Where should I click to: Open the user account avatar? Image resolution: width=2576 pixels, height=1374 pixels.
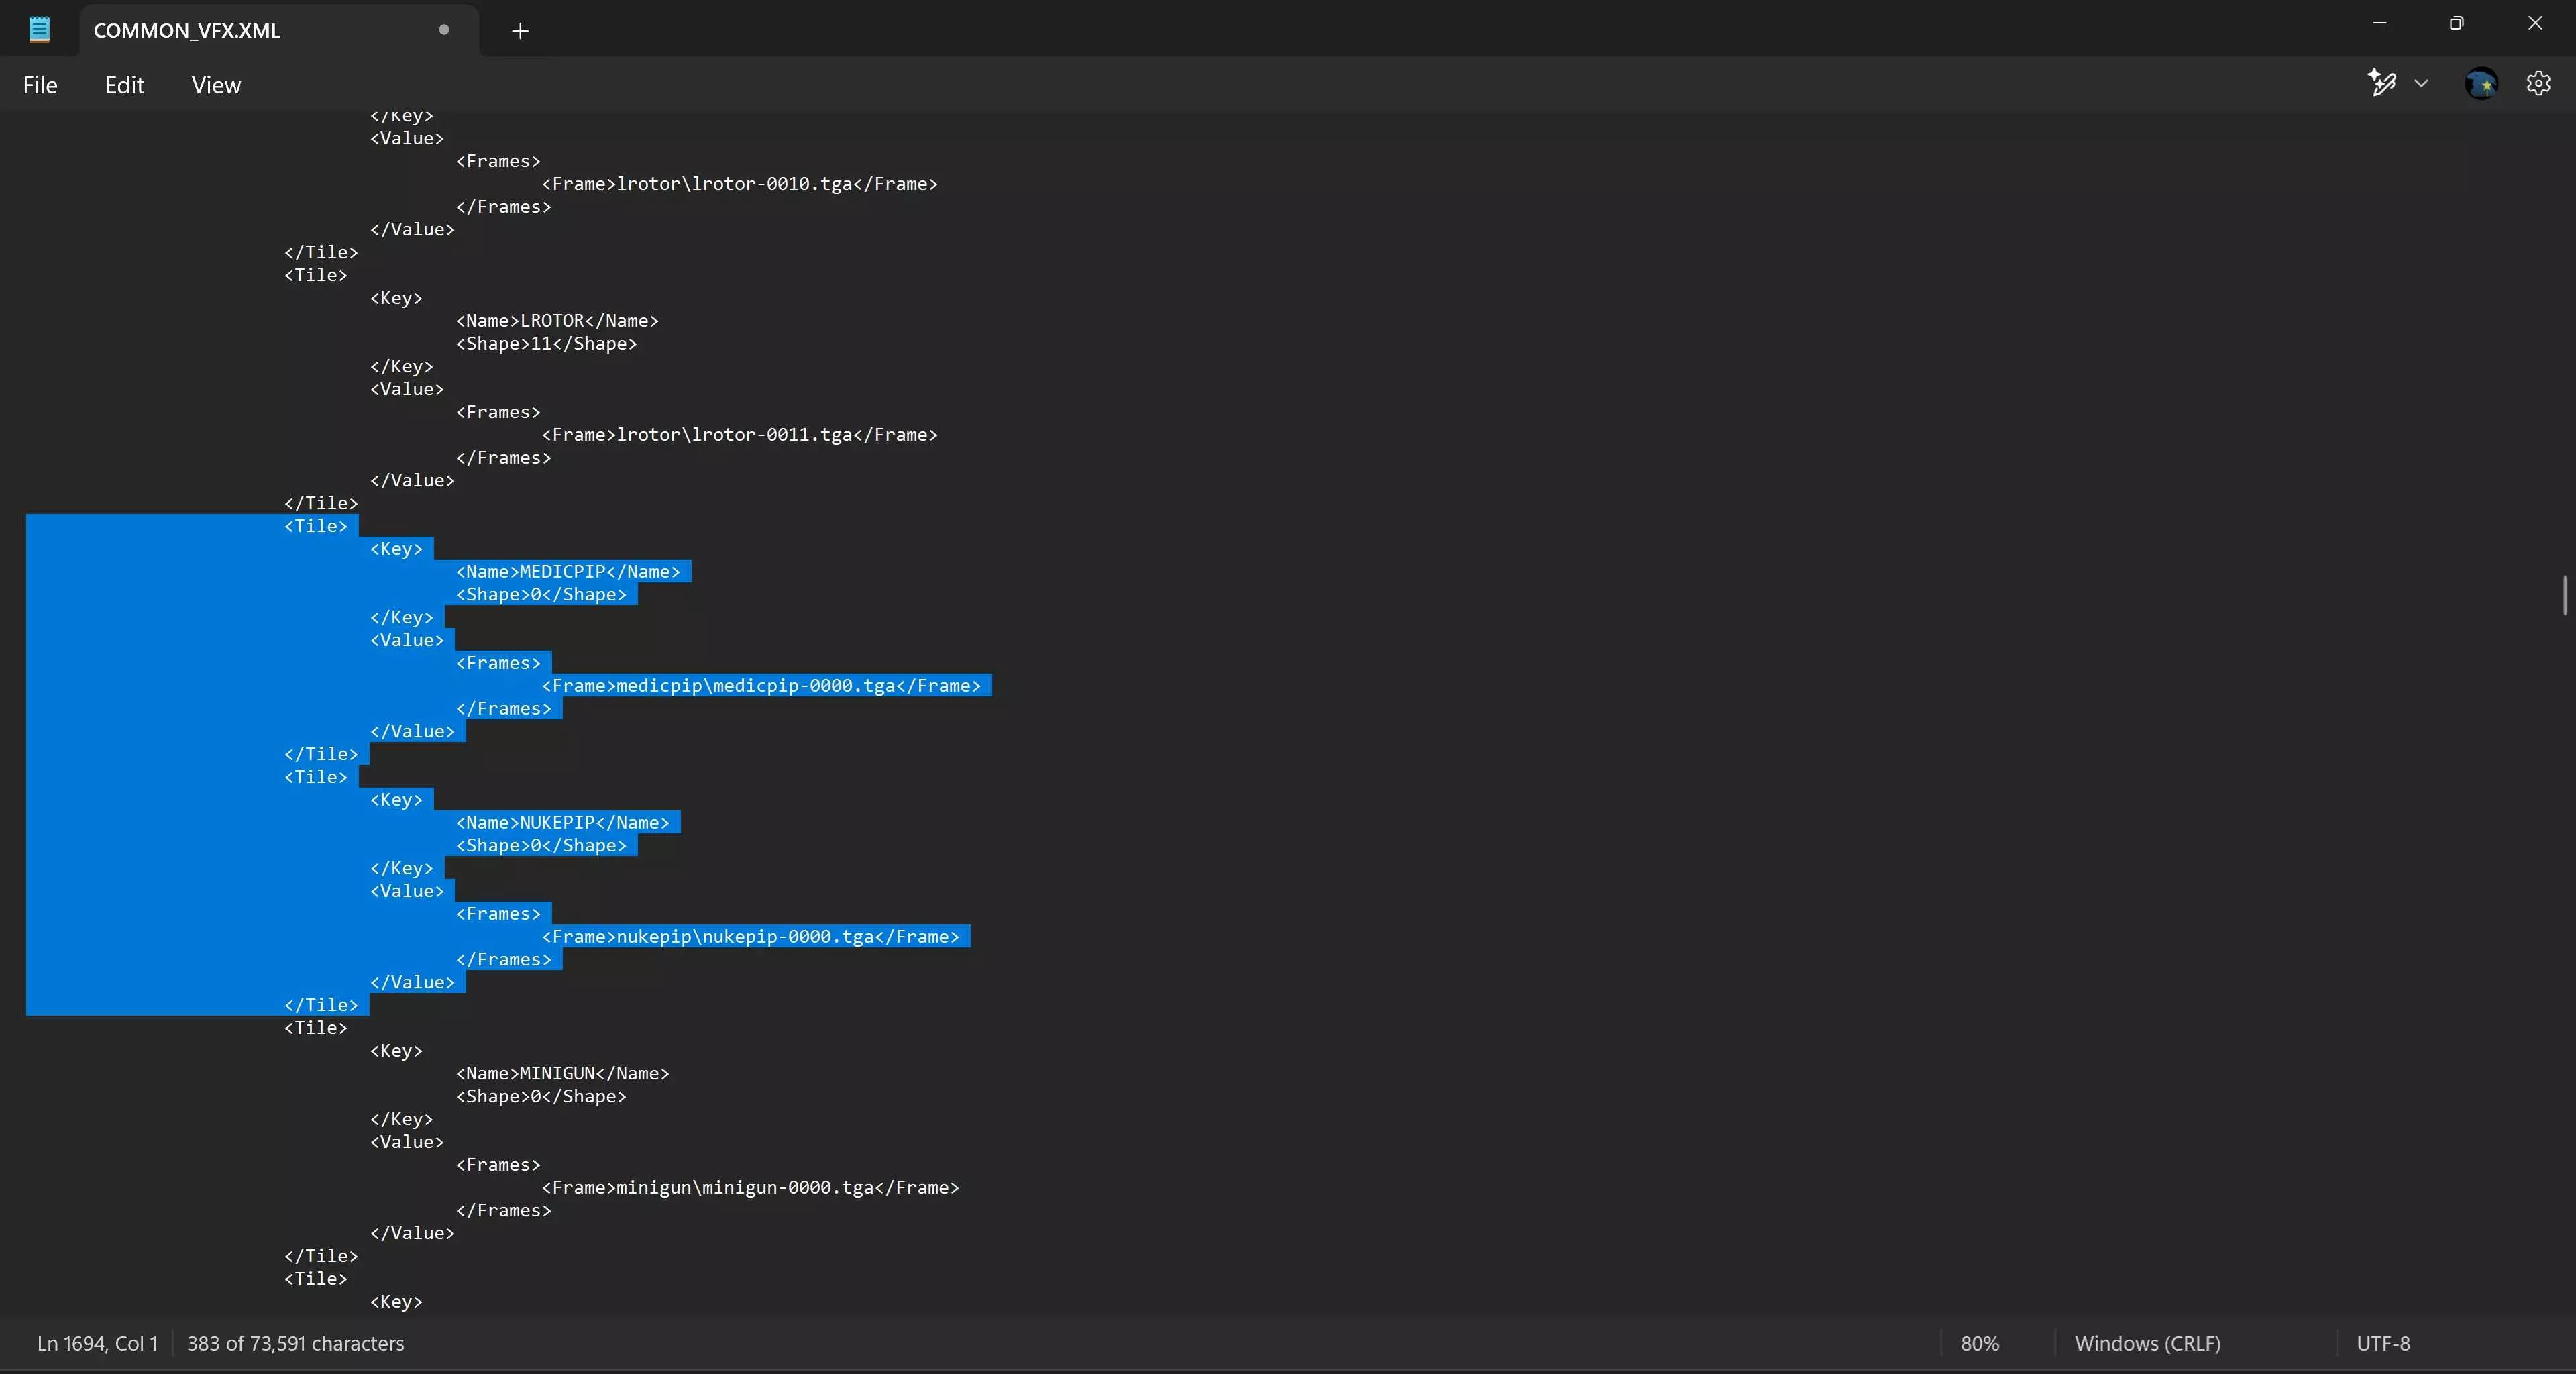(2481, 83)
